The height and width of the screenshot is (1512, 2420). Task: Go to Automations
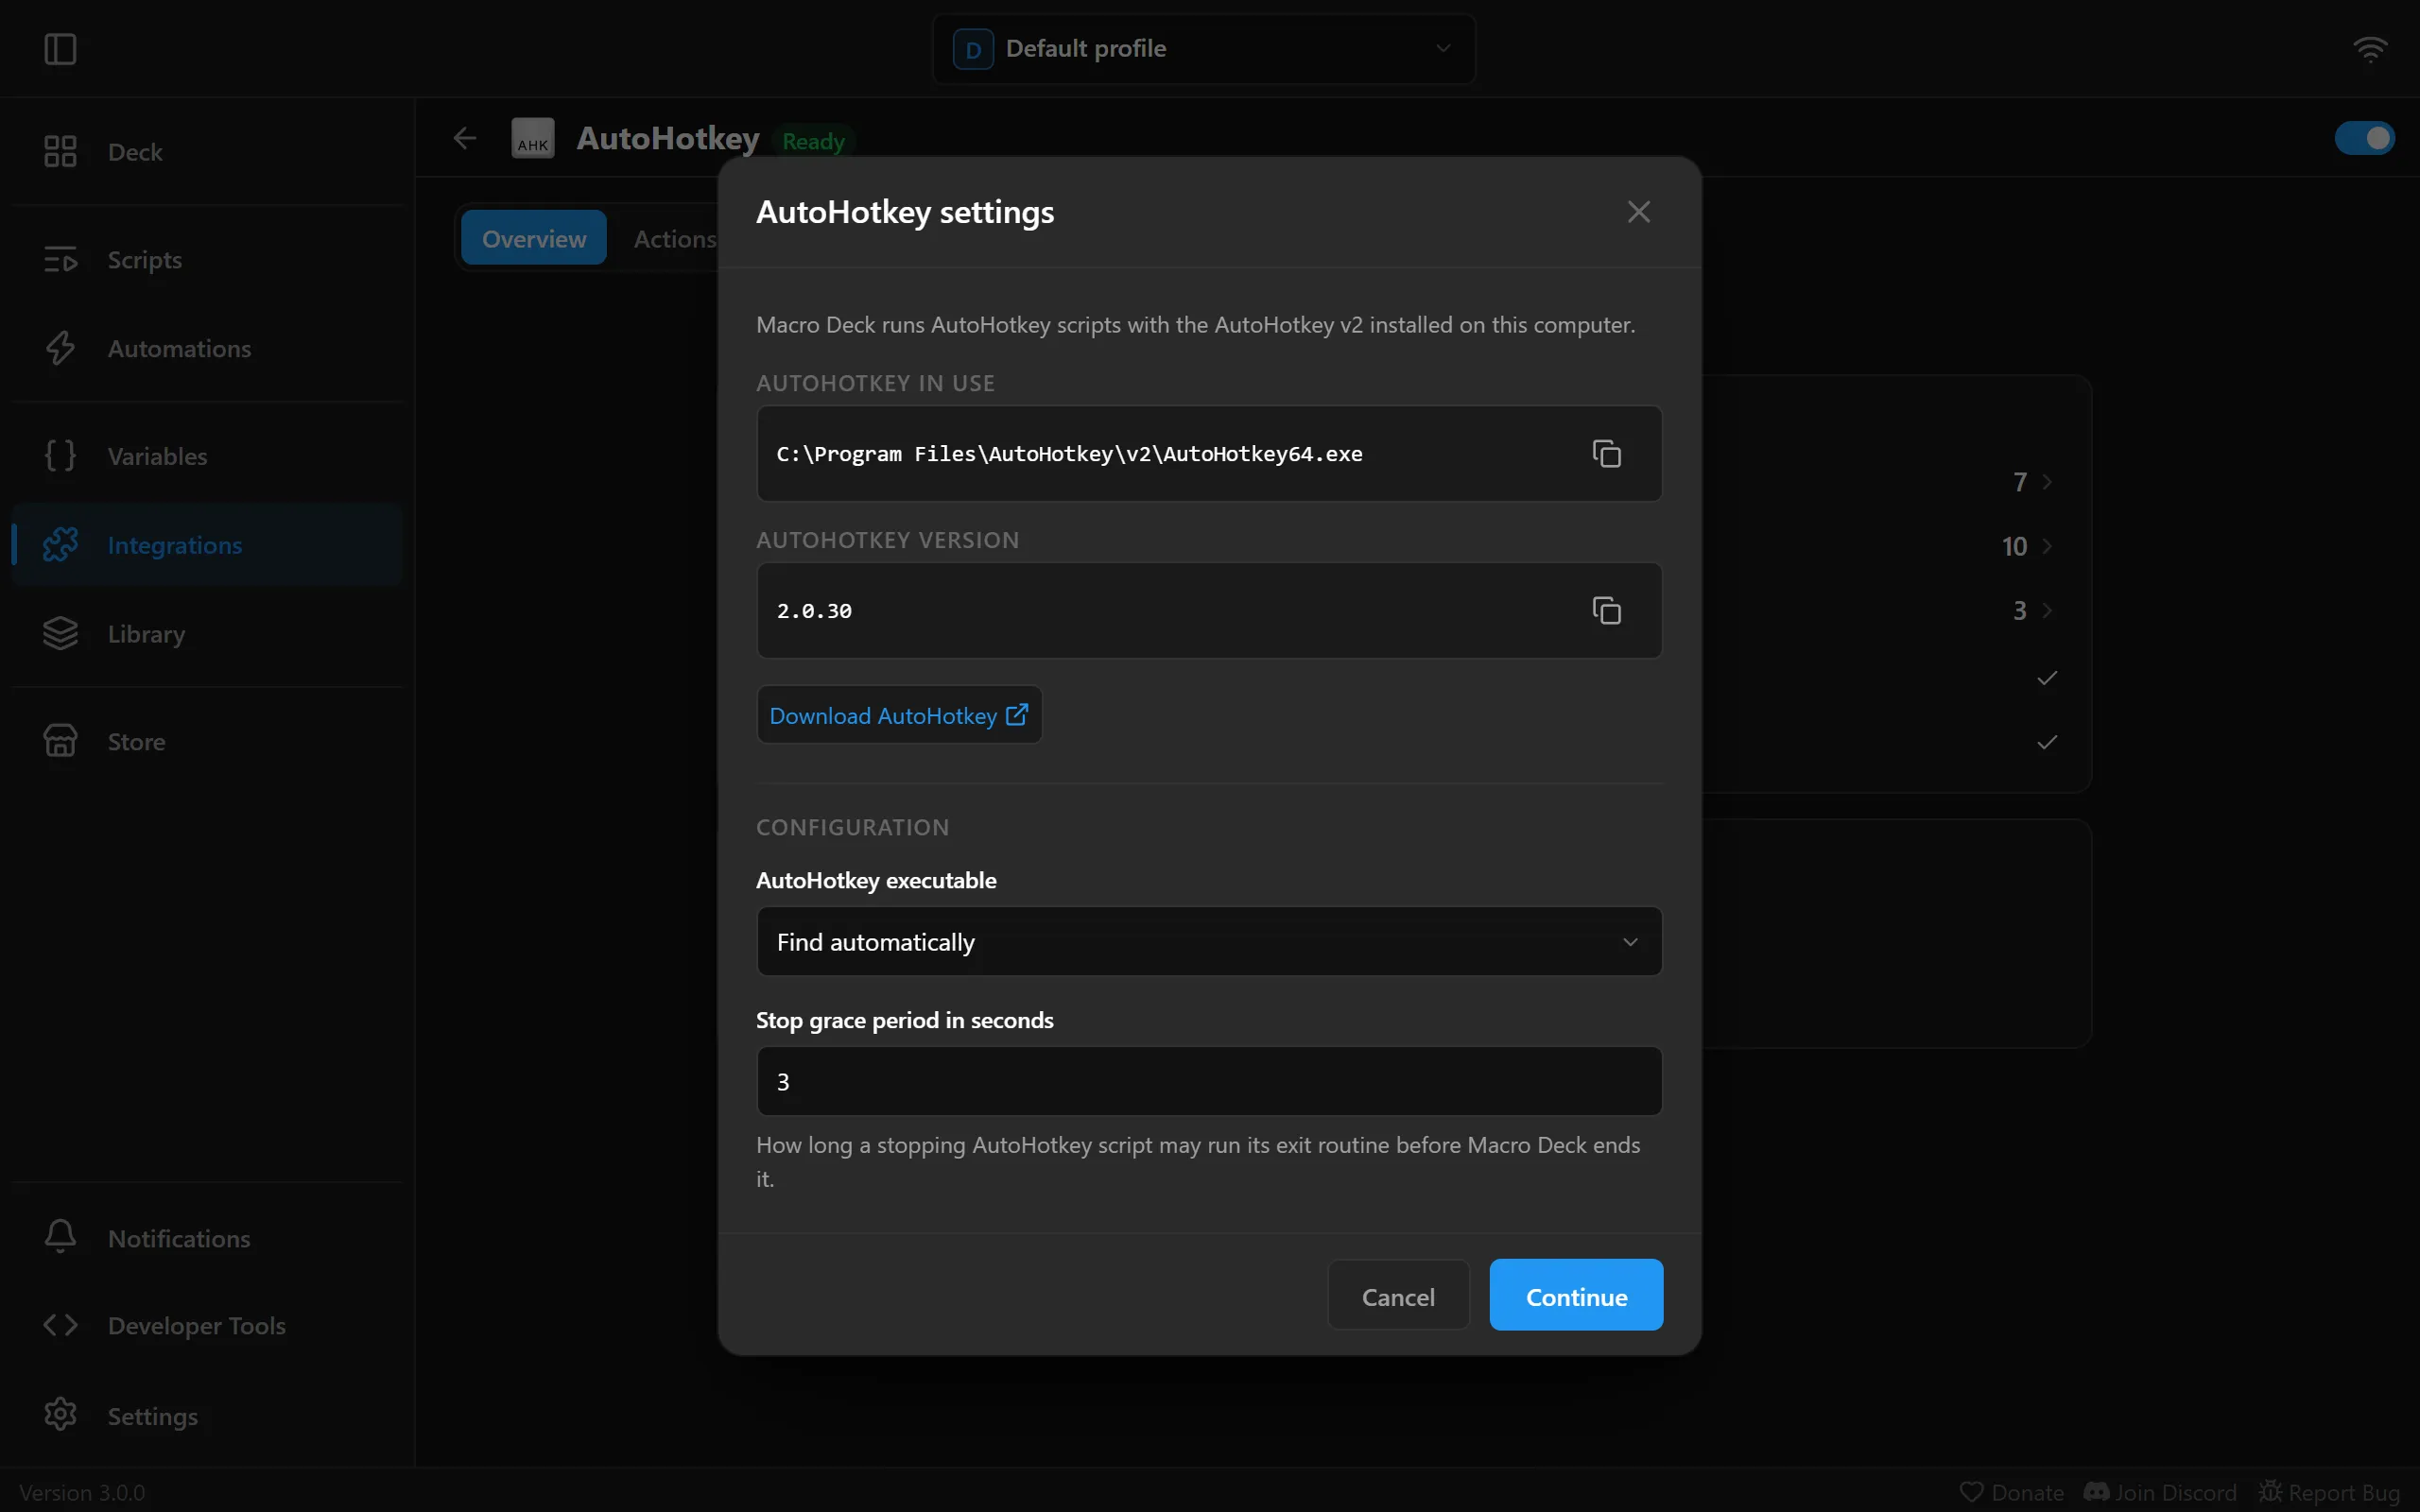pyautogui.click(x=207, y=348)
